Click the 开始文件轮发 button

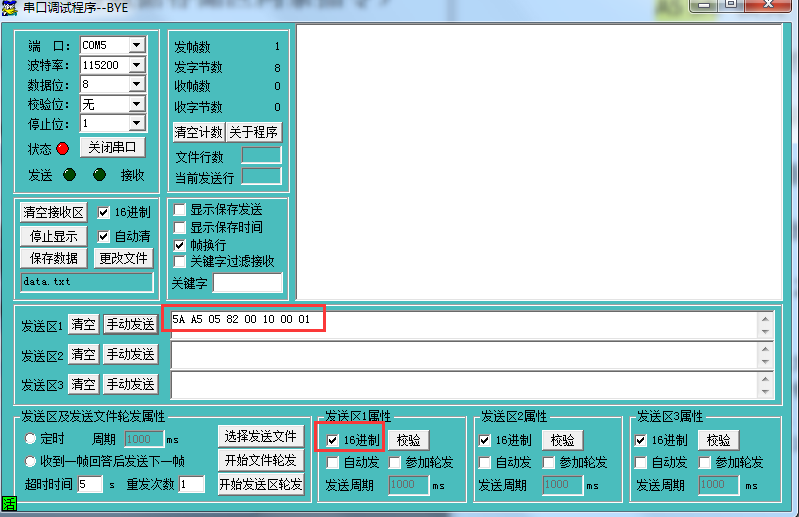(x=261, y=460)
